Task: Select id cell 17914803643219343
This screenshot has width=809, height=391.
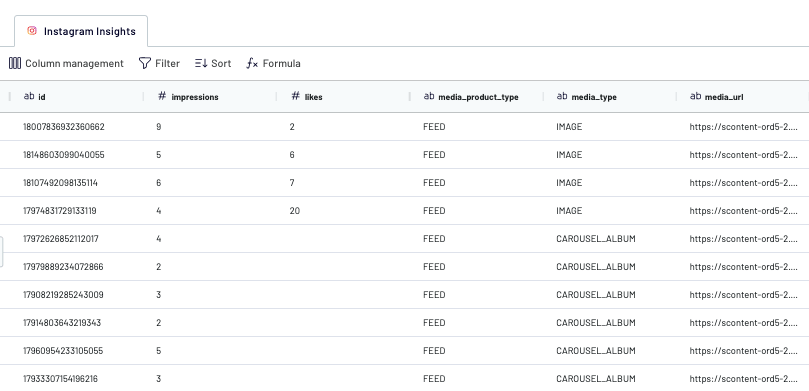Action: point(62,322)
